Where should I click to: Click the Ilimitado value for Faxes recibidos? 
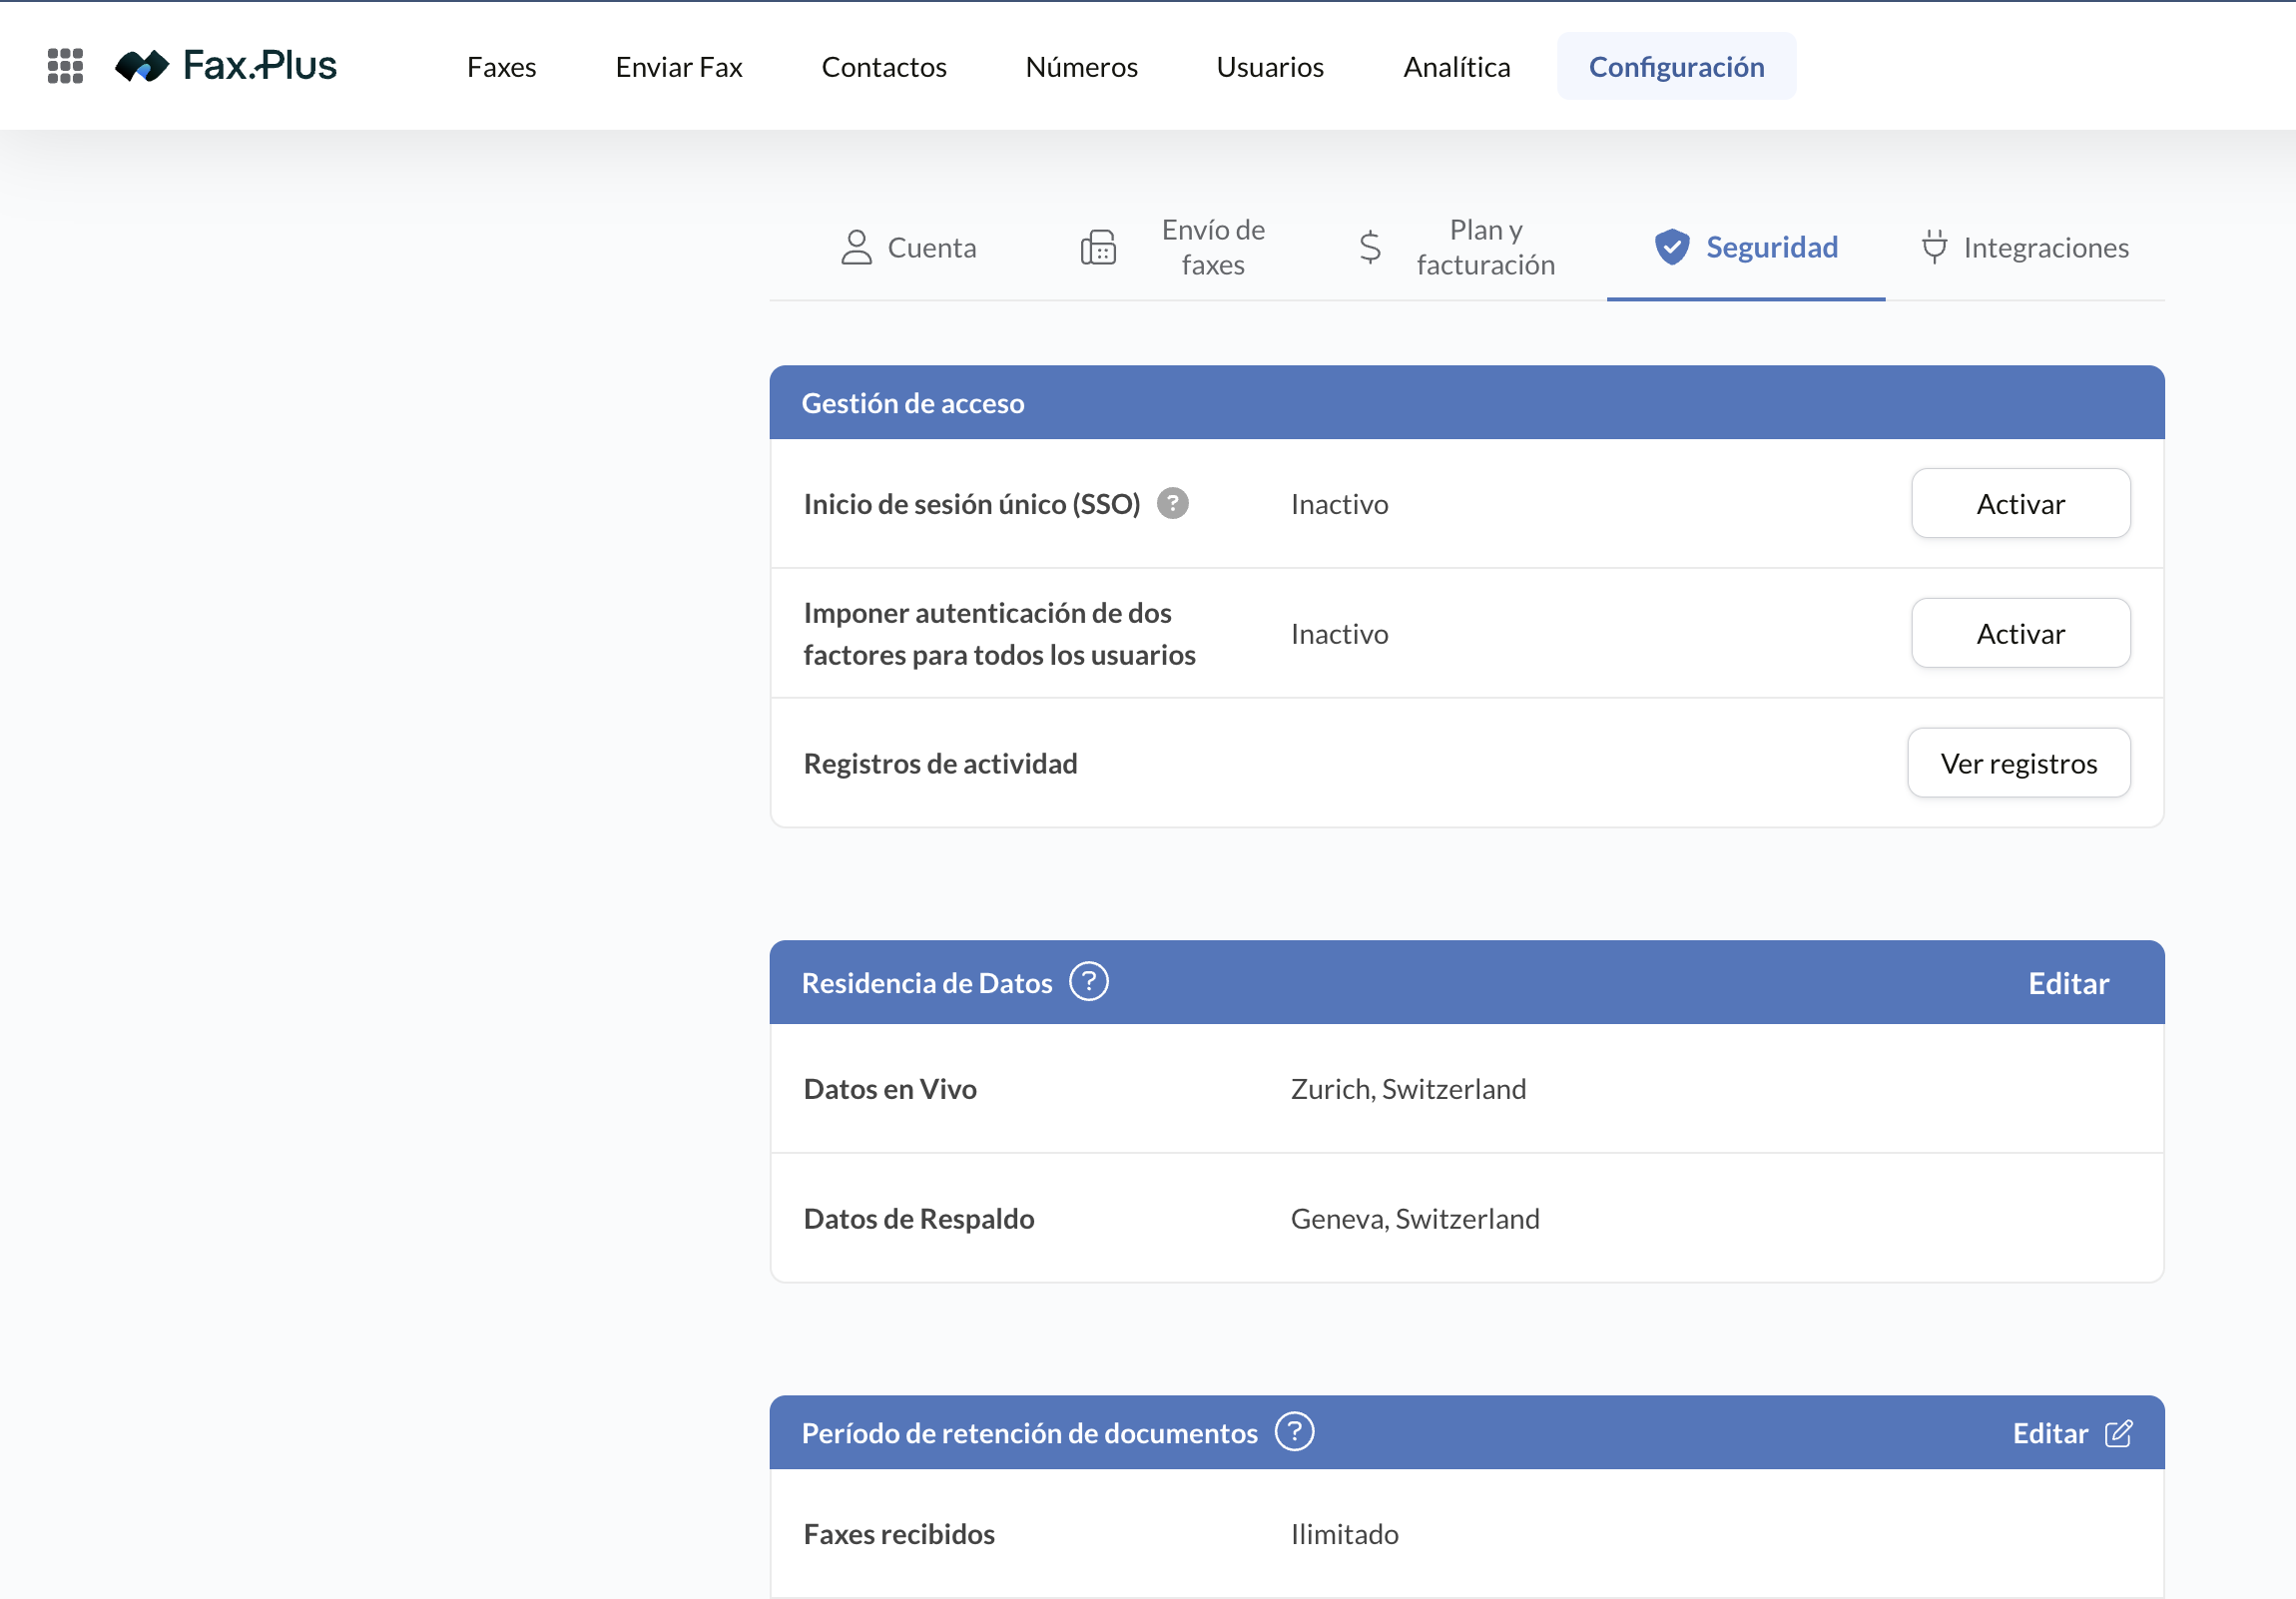pyautogui.click(x=1345, y=1534)
